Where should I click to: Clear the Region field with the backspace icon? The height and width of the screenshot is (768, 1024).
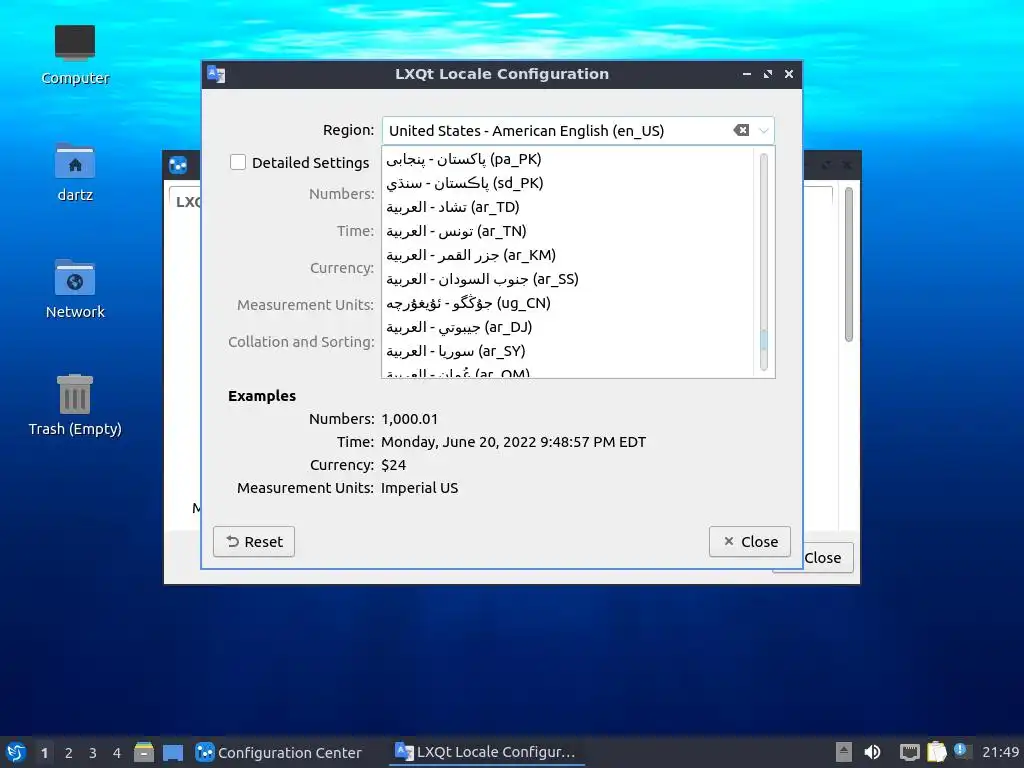(x=741, y=130)
